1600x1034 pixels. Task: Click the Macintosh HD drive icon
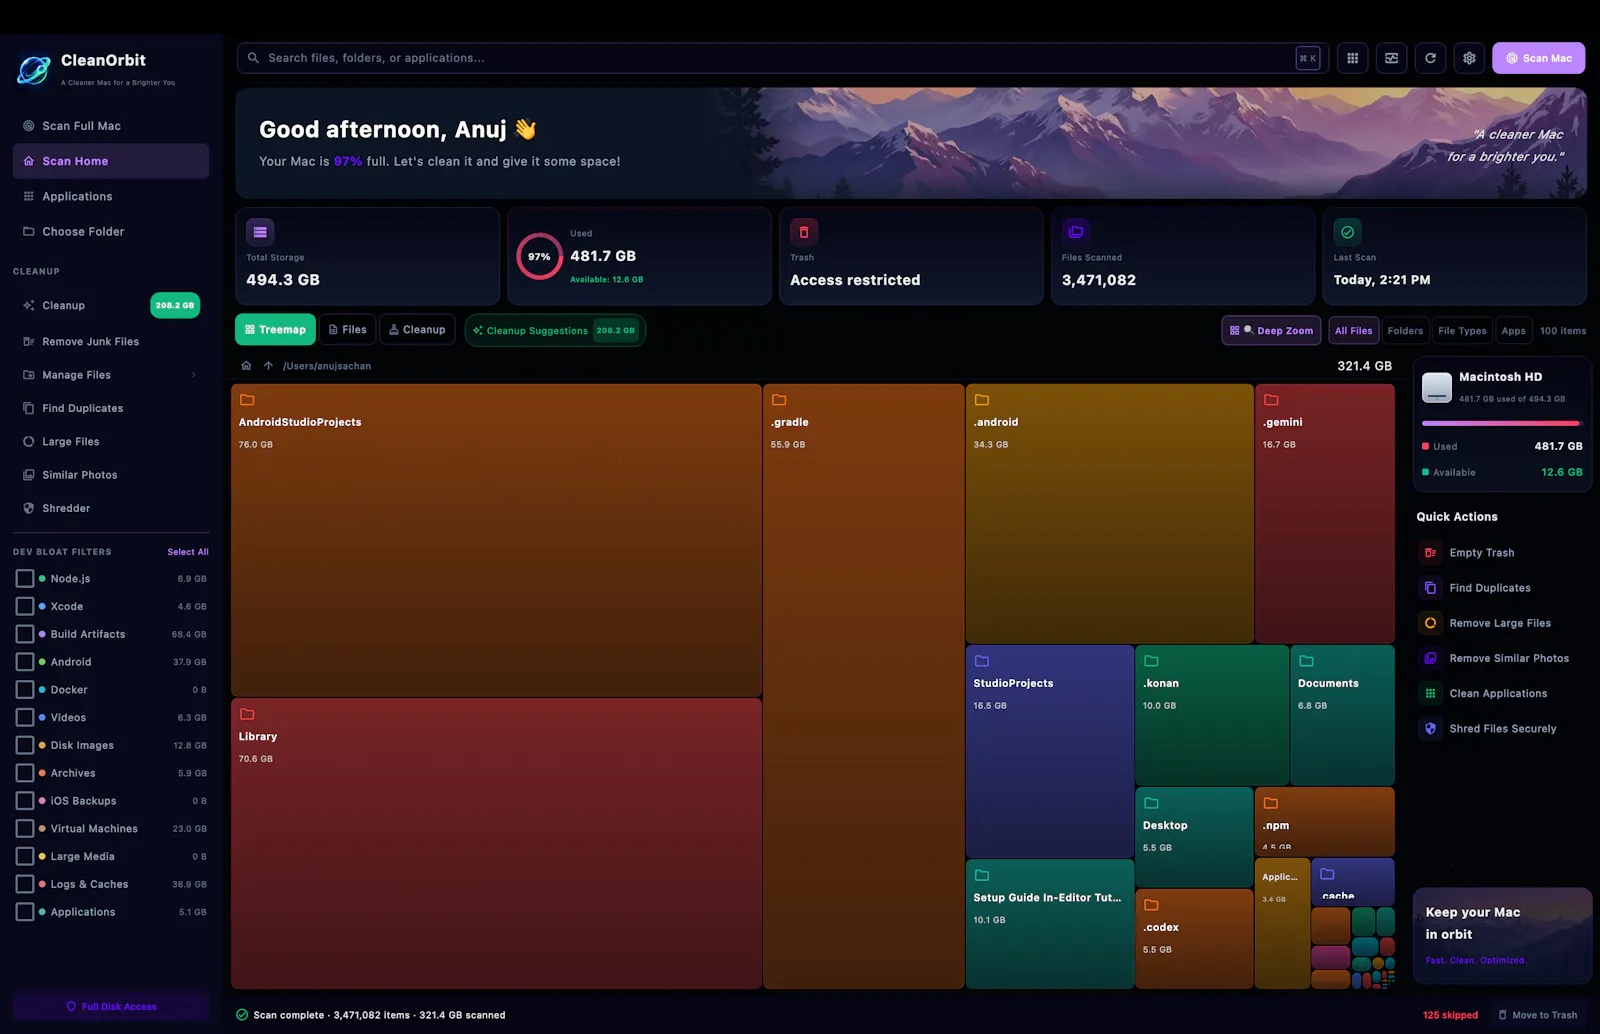click(x=1437, y=387)
